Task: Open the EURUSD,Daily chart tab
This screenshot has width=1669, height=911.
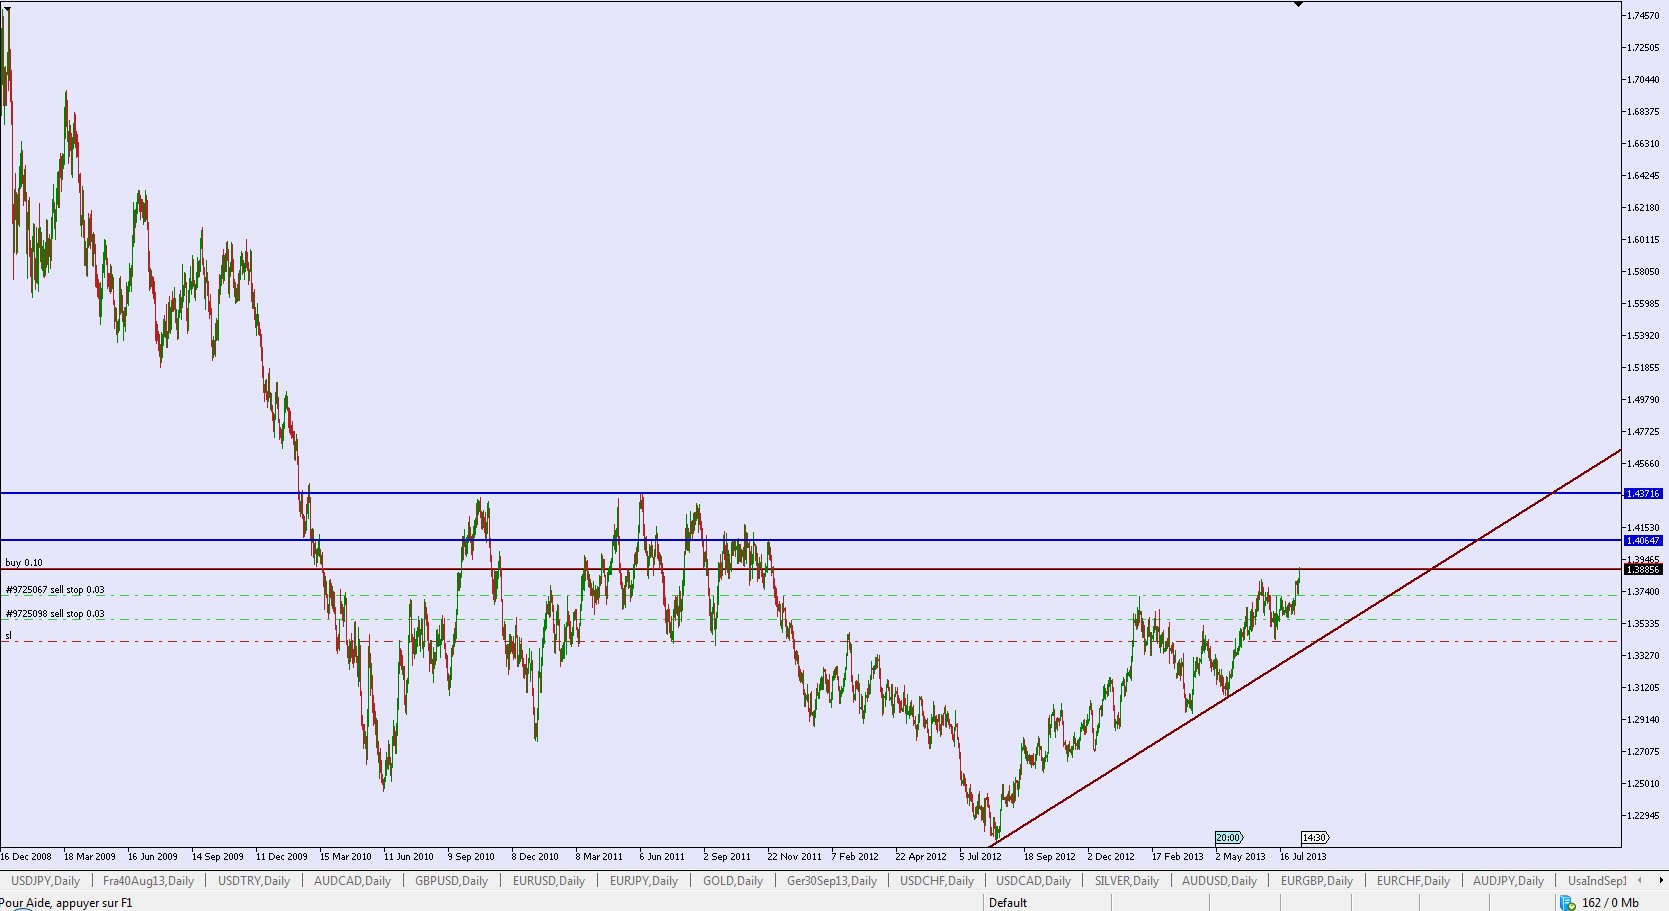Action: [548, 881]
